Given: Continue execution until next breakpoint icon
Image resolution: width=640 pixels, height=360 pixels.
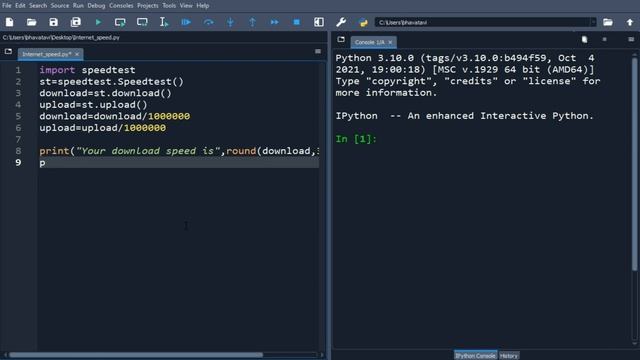Looking at the screenshot, I should 274,22.
